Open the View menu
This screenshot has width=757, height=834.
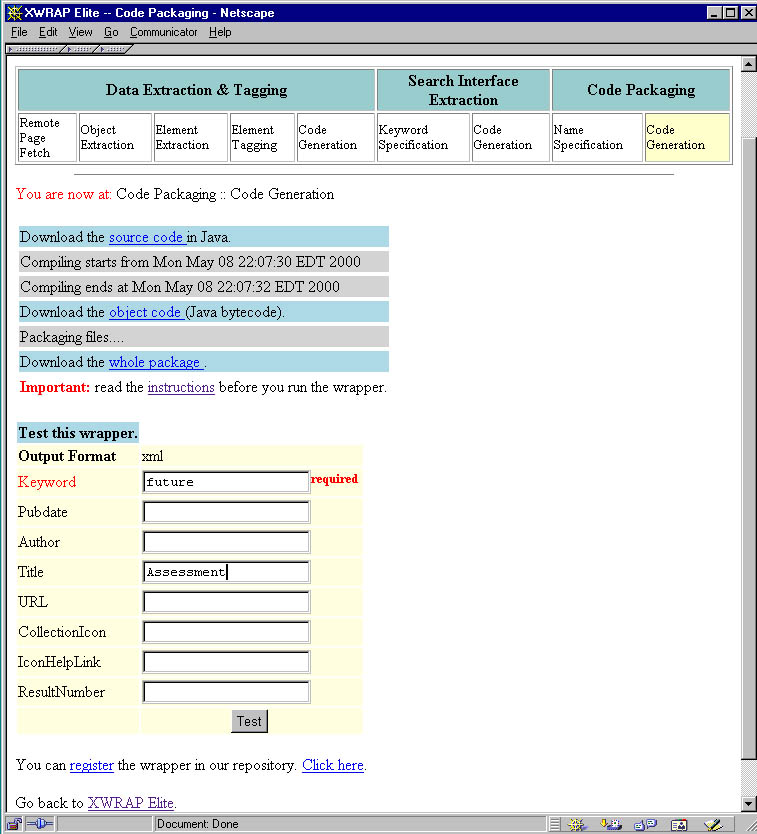click(x=80, y=32)
